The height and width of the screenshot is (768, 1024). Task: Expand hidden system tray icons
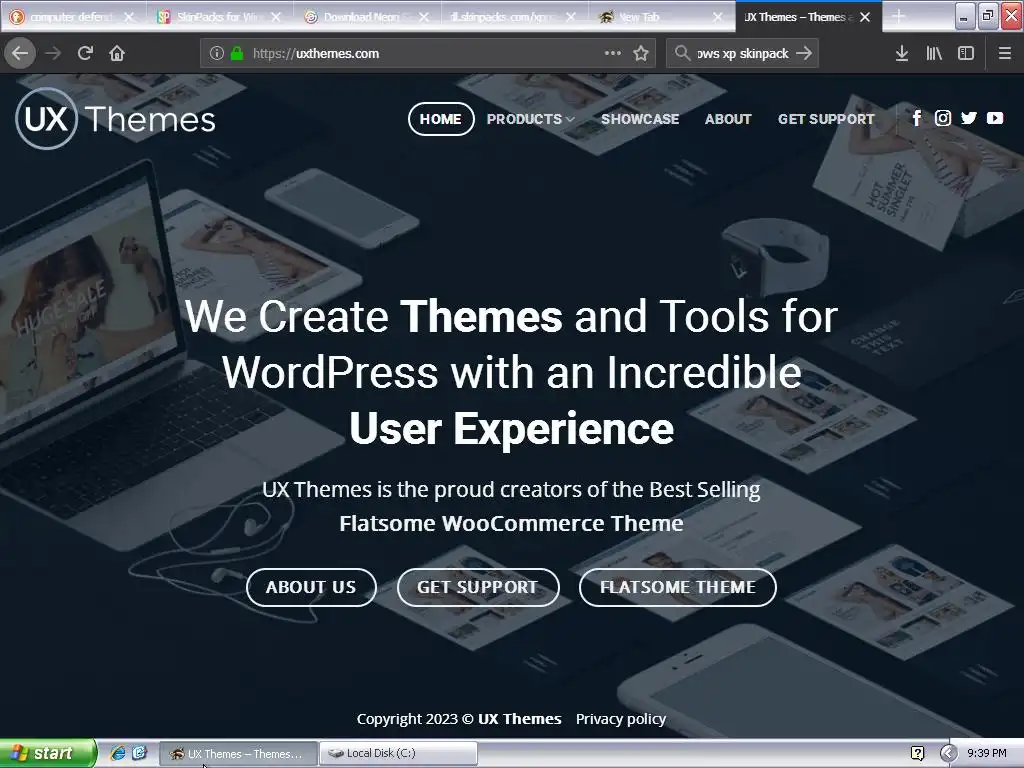948,754
